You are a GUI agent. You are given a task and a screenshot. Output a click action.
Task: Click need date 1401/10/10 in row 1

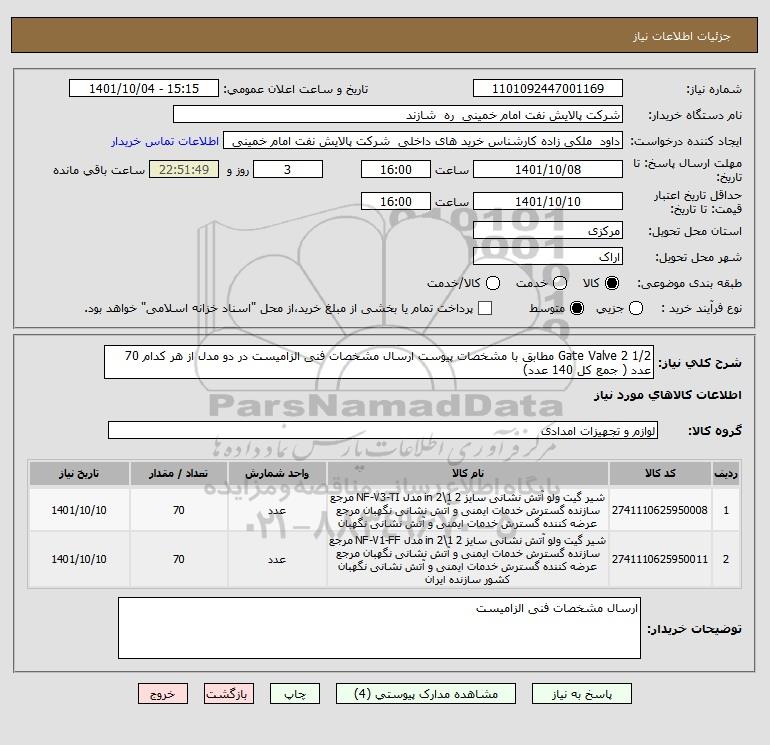coord(79,510)
